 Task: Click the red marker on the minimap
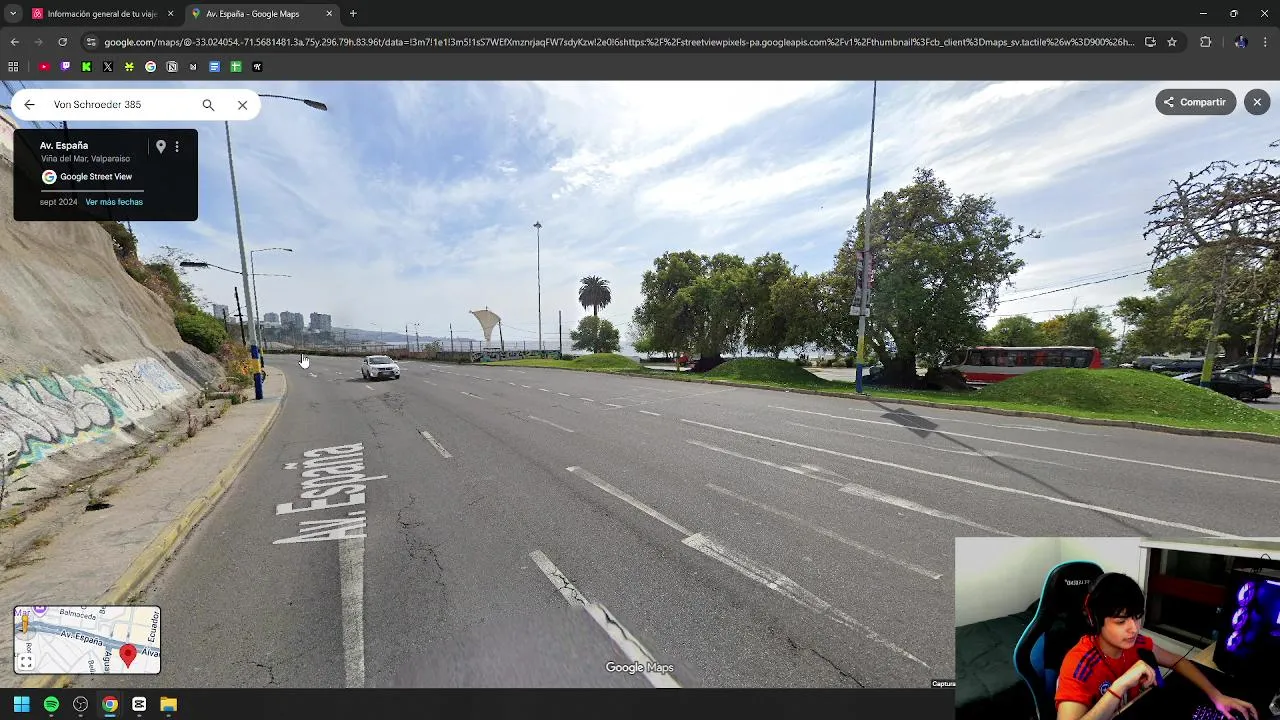coord(127,655)
